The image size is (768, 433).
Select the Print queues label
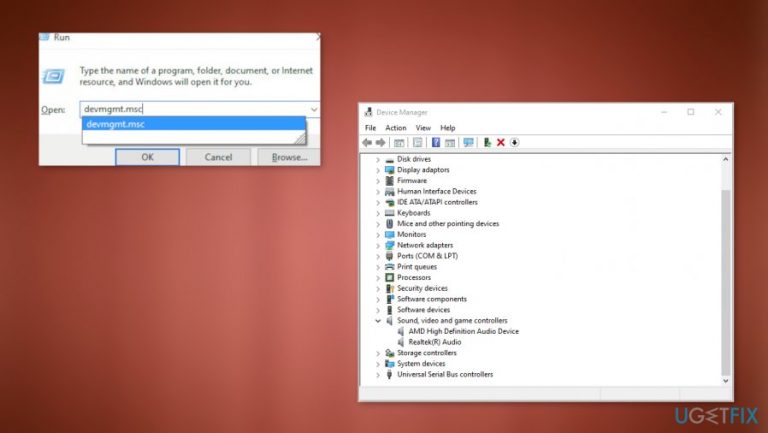(x=417, y=267)
